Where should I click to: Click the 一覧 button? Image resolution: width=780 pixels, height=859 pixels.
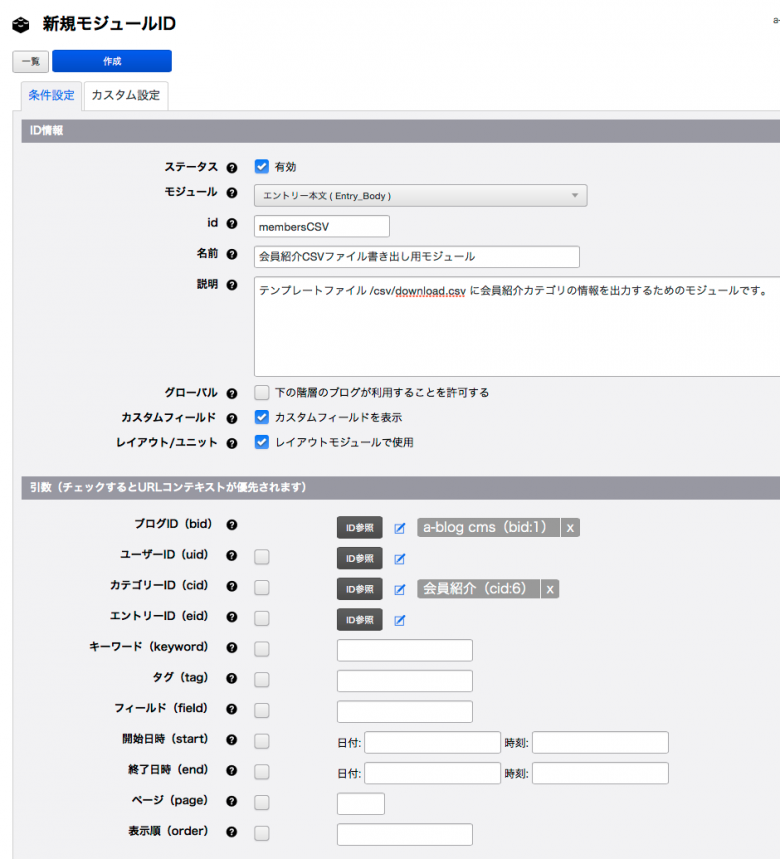pyautogui.click(x=30, y=62)
